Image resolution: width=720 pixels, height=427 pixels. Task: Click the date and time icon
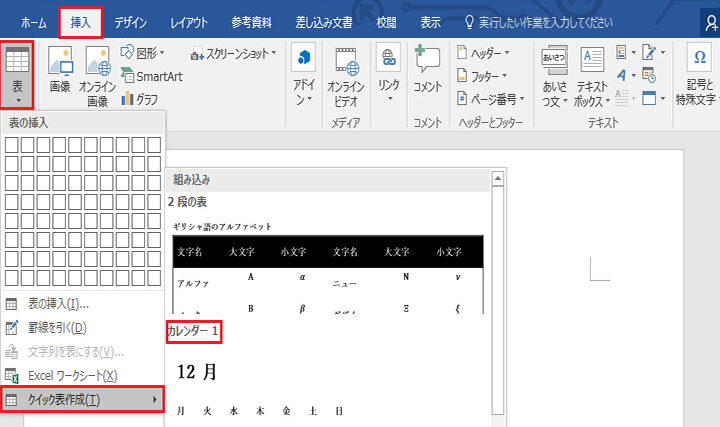649,75
